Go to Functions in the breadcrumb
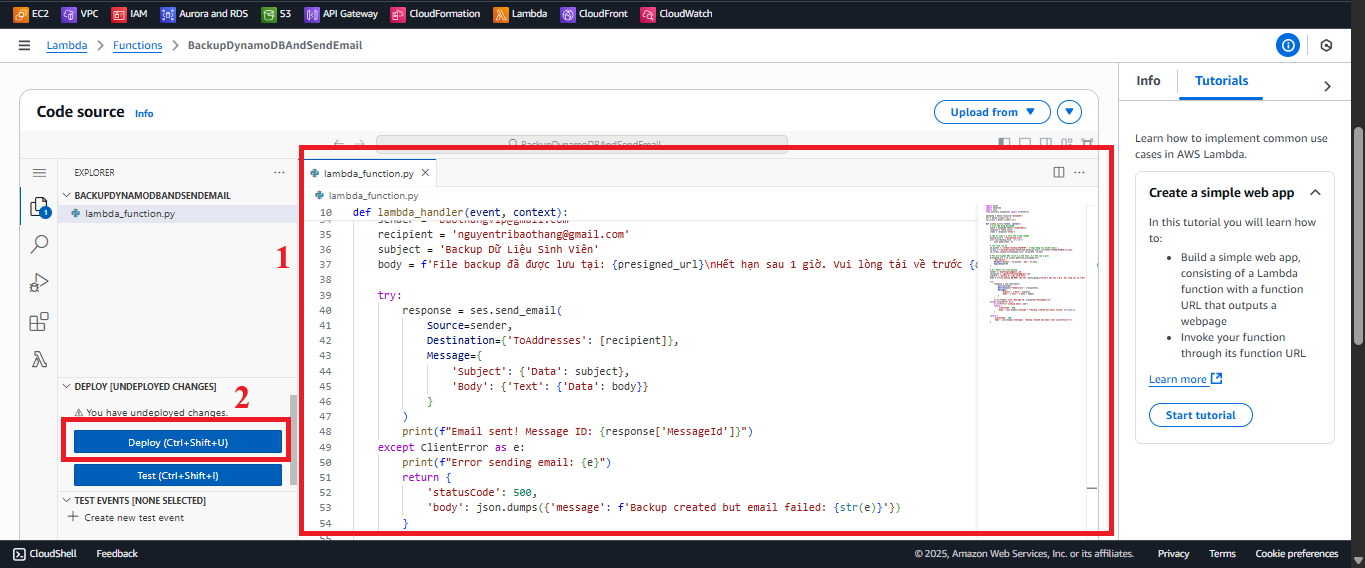 click(x=137, y=45)
